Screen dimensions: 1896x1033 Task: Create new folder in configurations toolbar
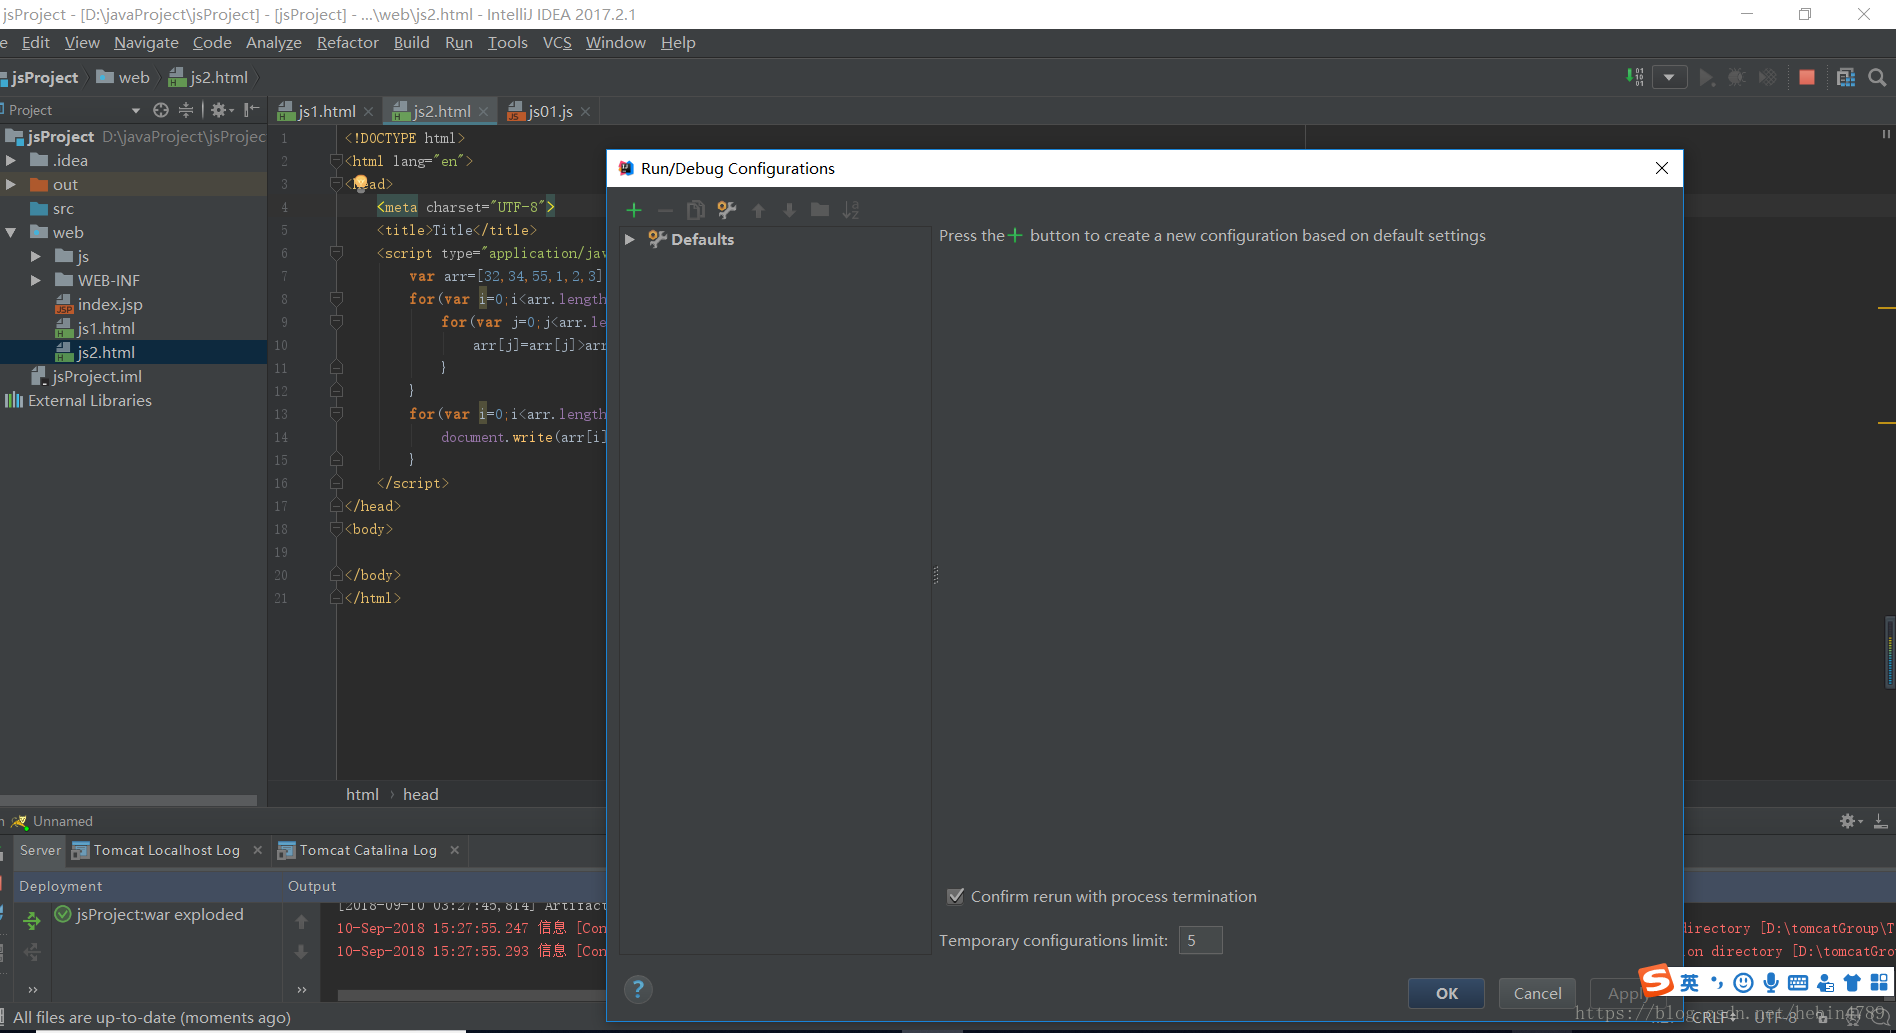point(820,210)
